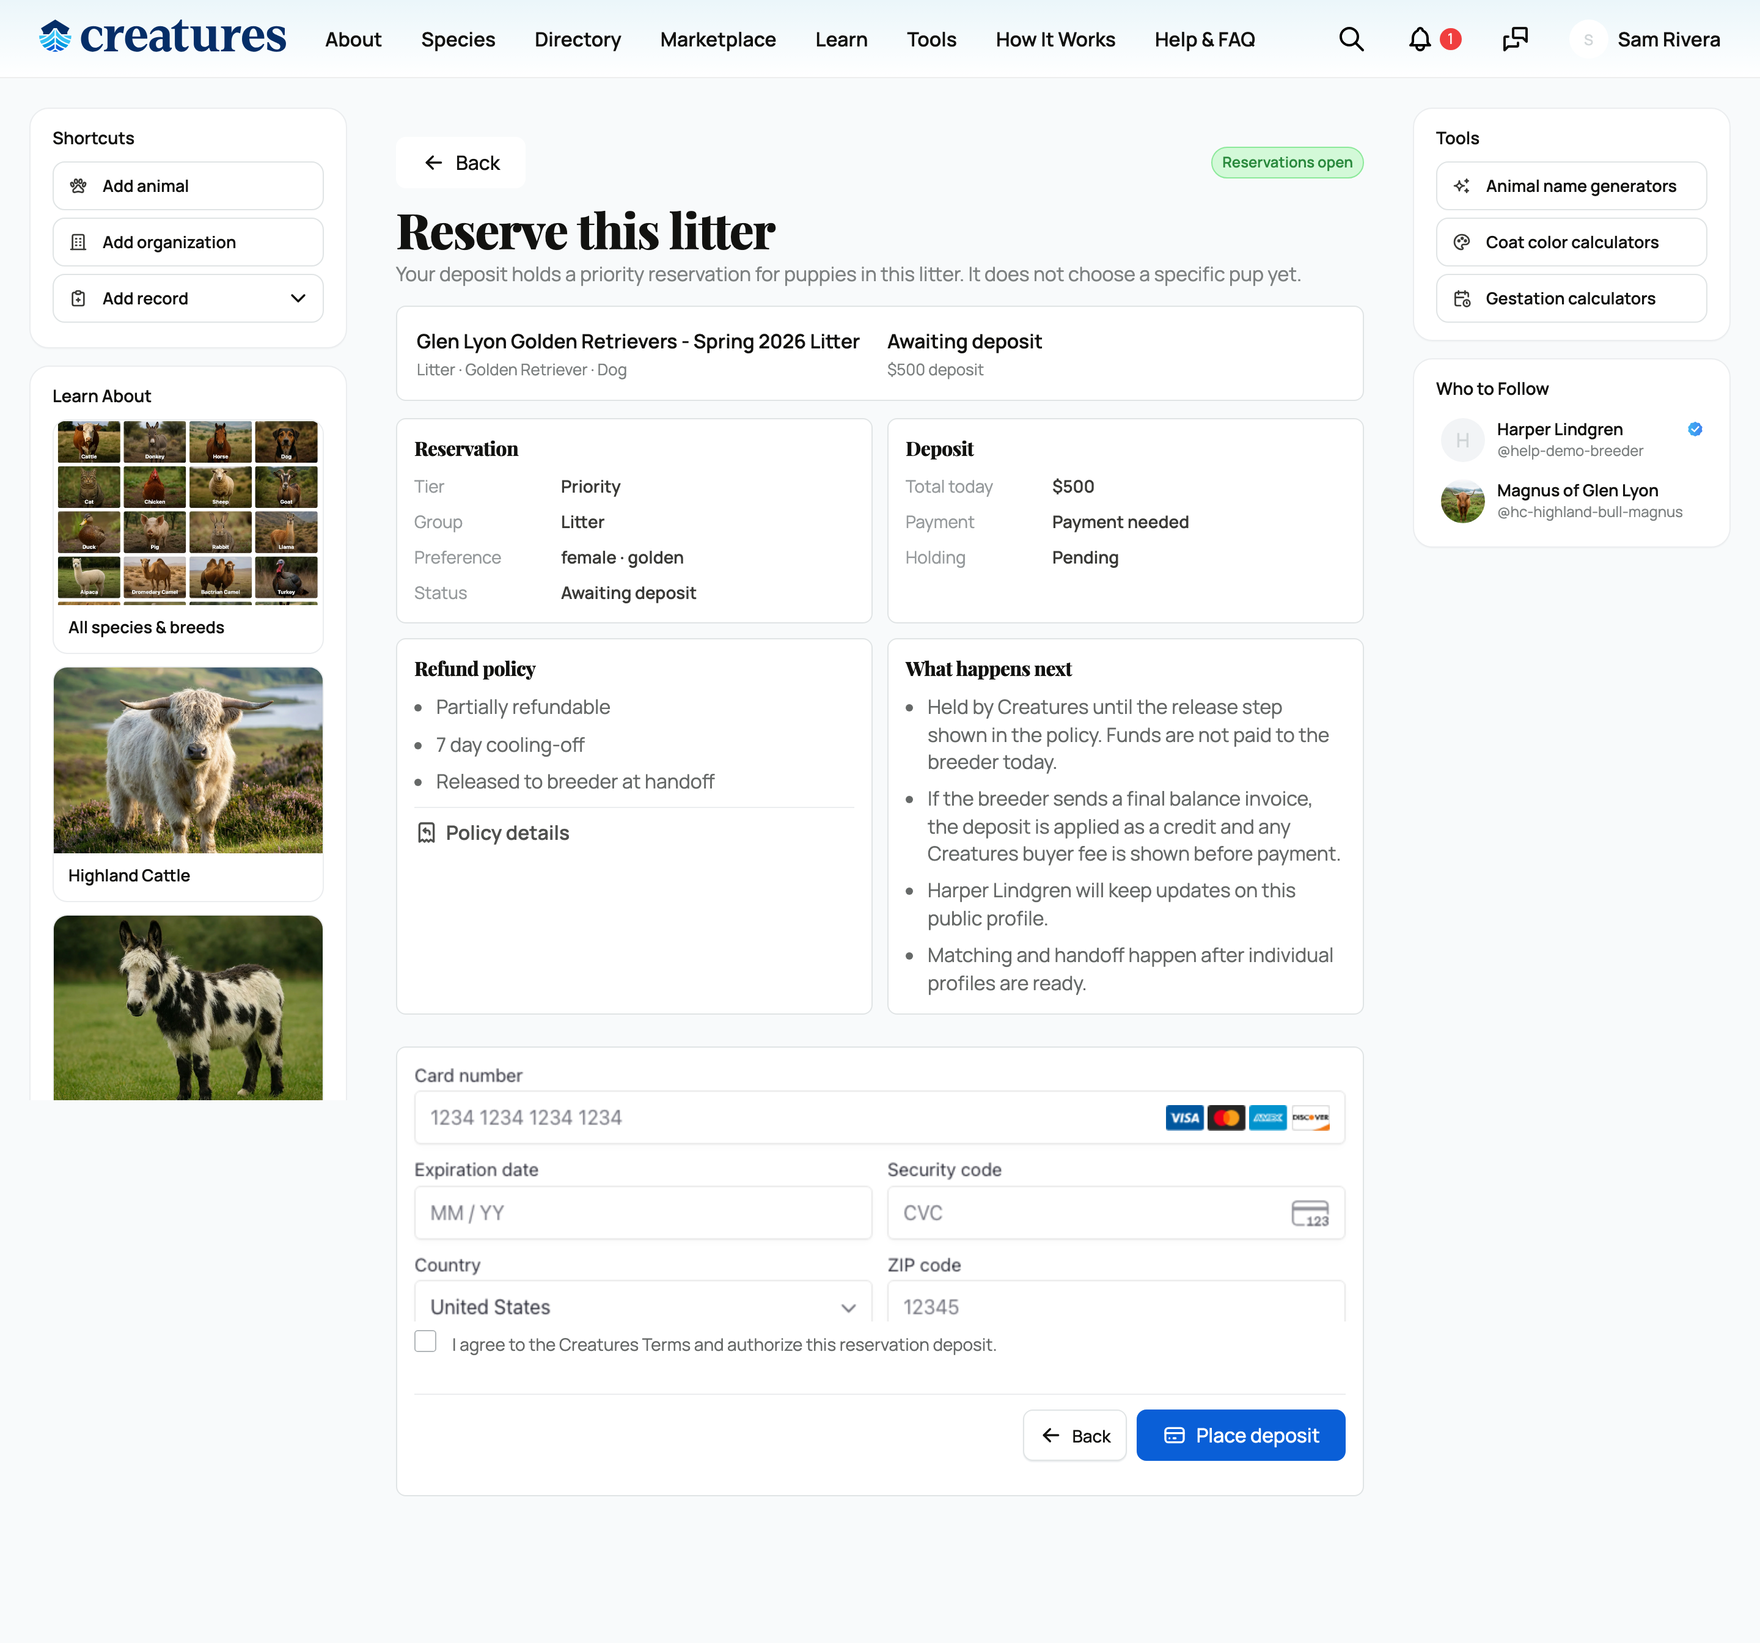Open Coat color calculators
Screen dimensions: 1760x1643
point(1571,242)
